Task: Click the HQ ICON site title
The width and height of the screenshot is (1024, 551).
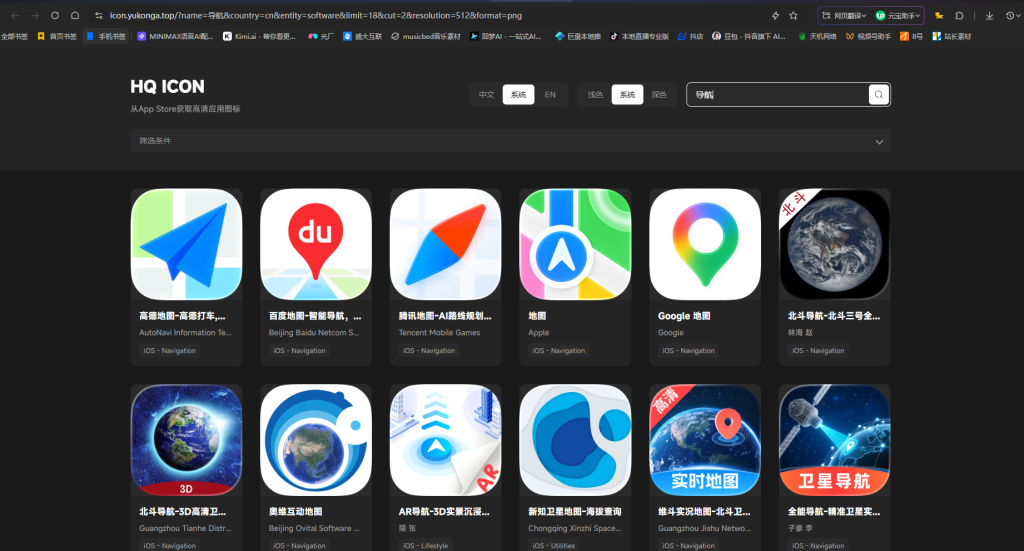Action: pyautogui.click(x=167, y=86)
